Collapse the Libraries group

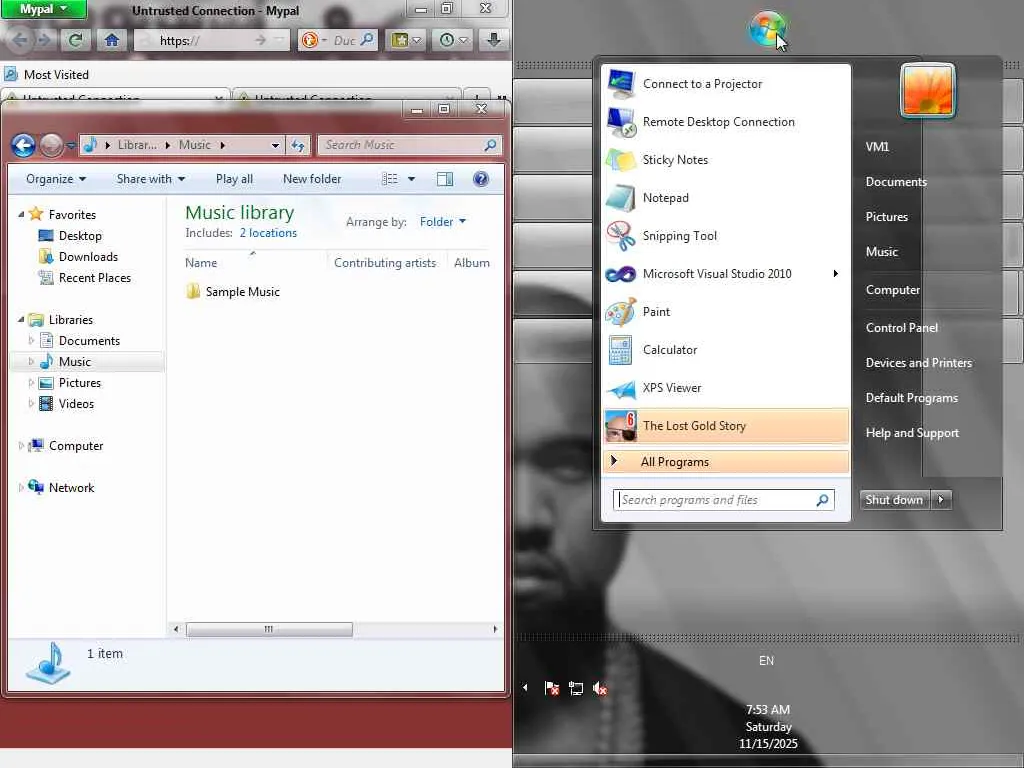tap(21, 319)
